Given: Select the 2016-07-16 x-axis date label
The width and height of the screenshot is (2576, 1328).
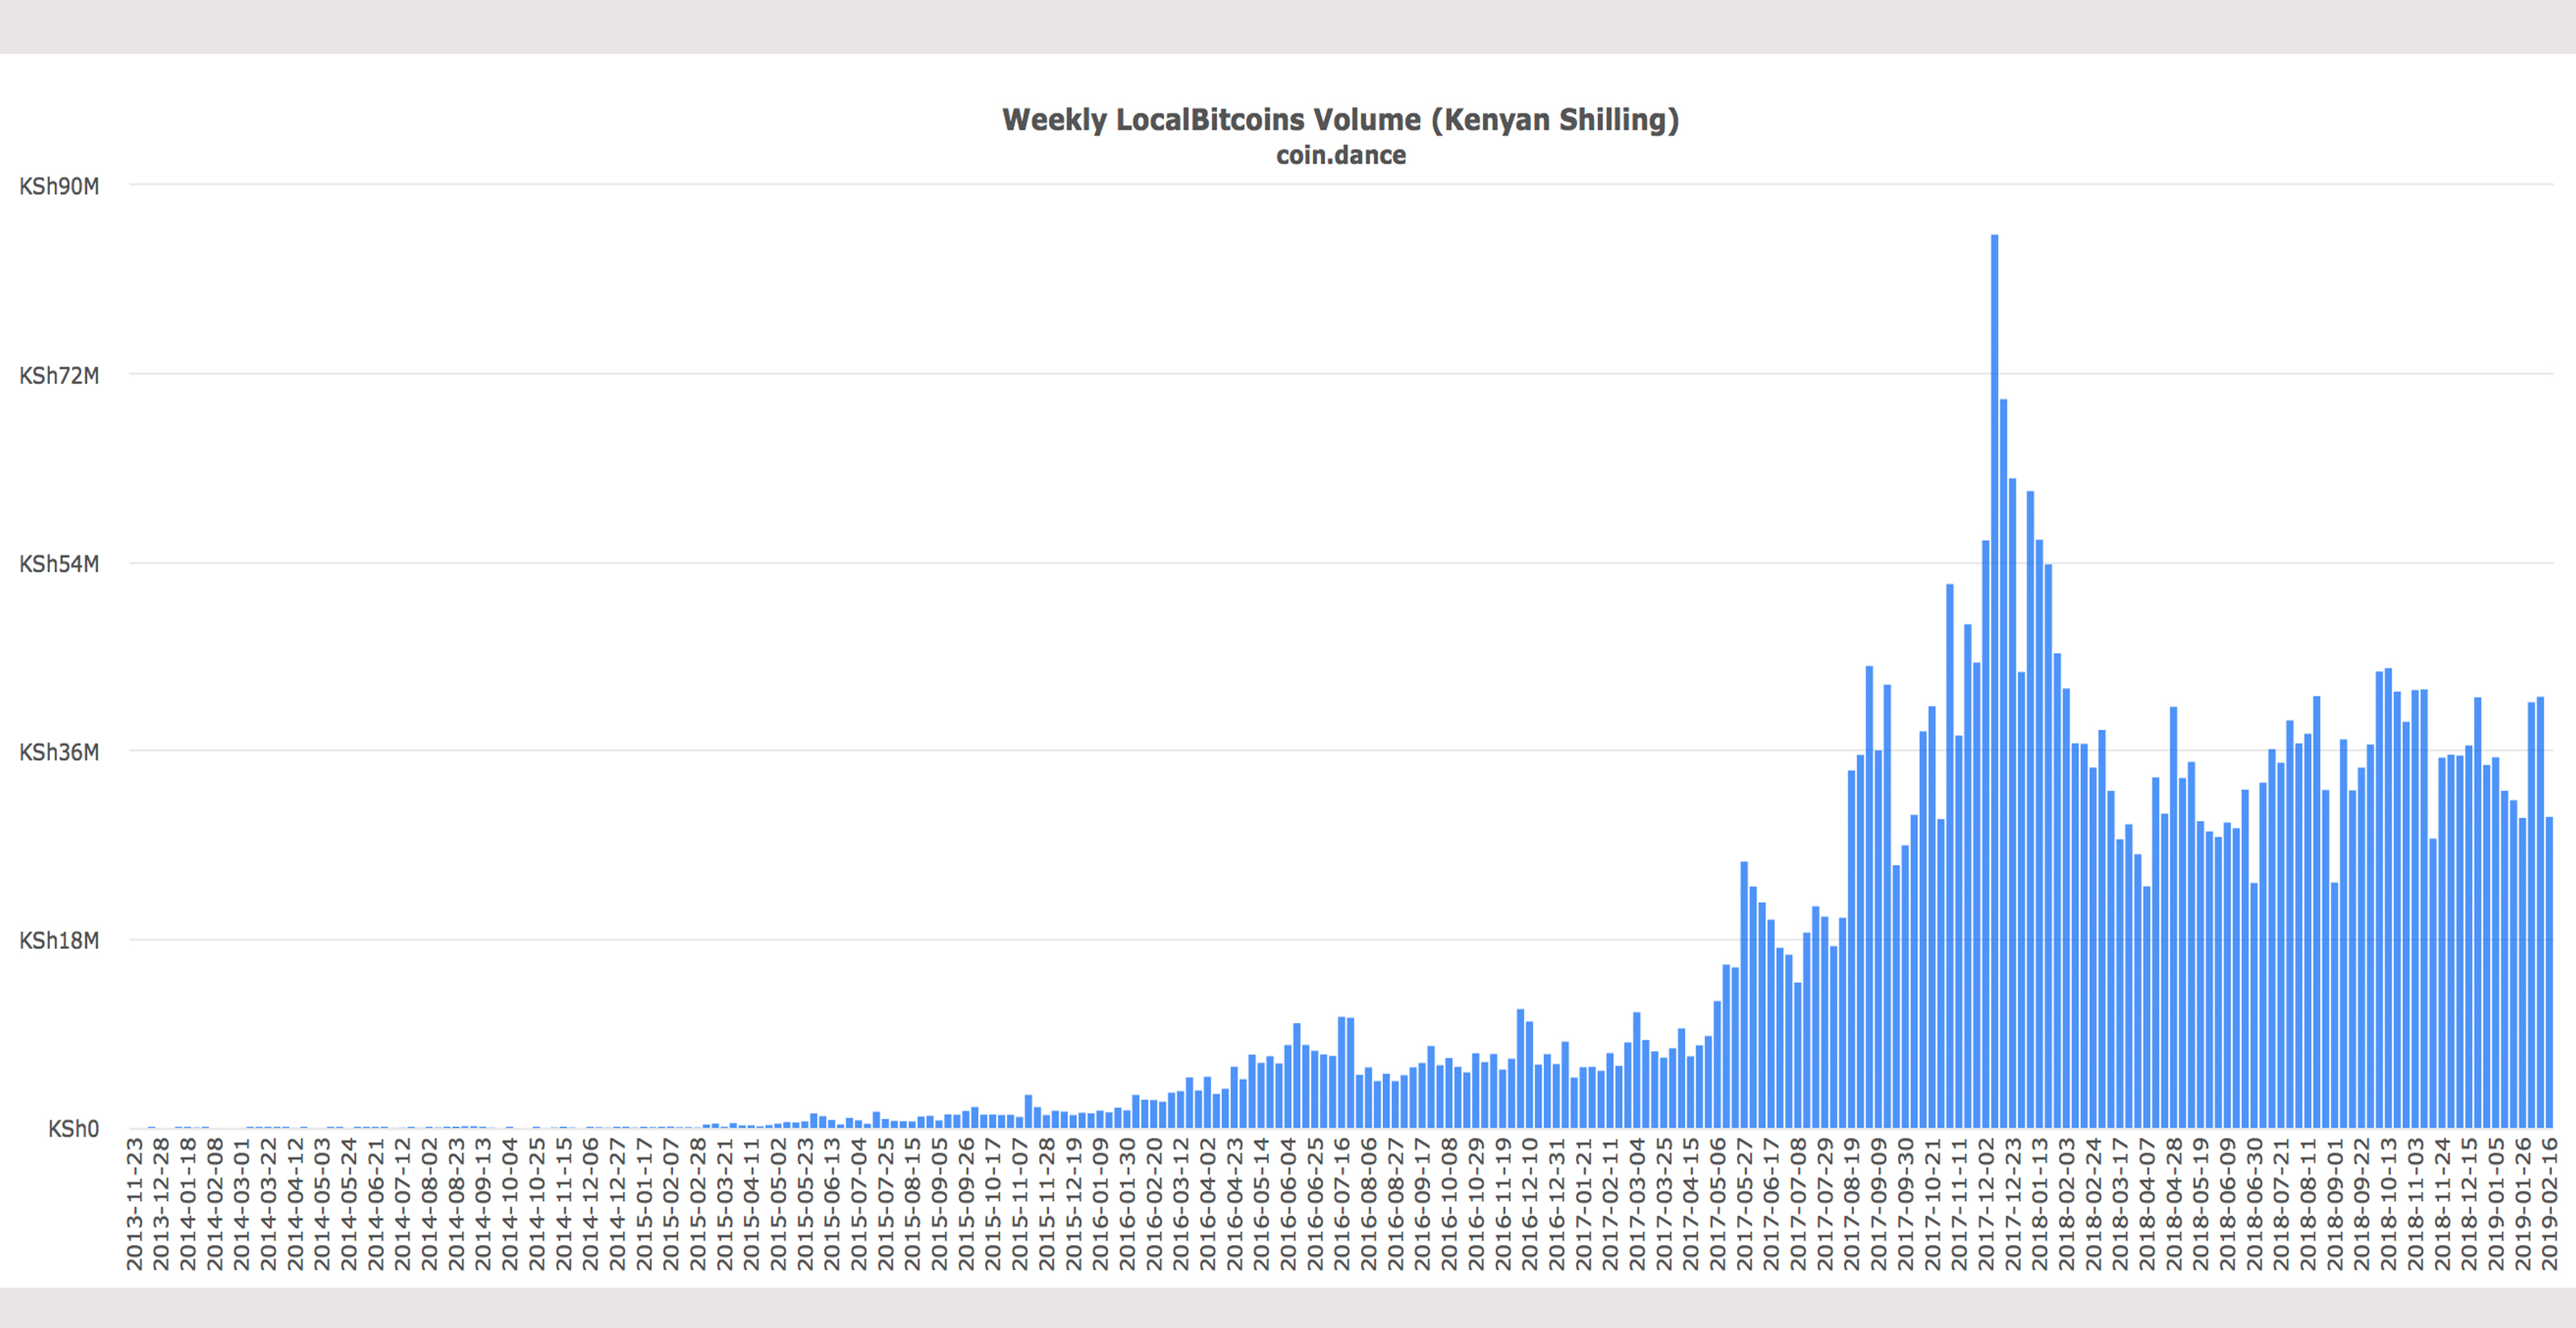Looking at the screenshot, I should (x=1342, y=1204).
